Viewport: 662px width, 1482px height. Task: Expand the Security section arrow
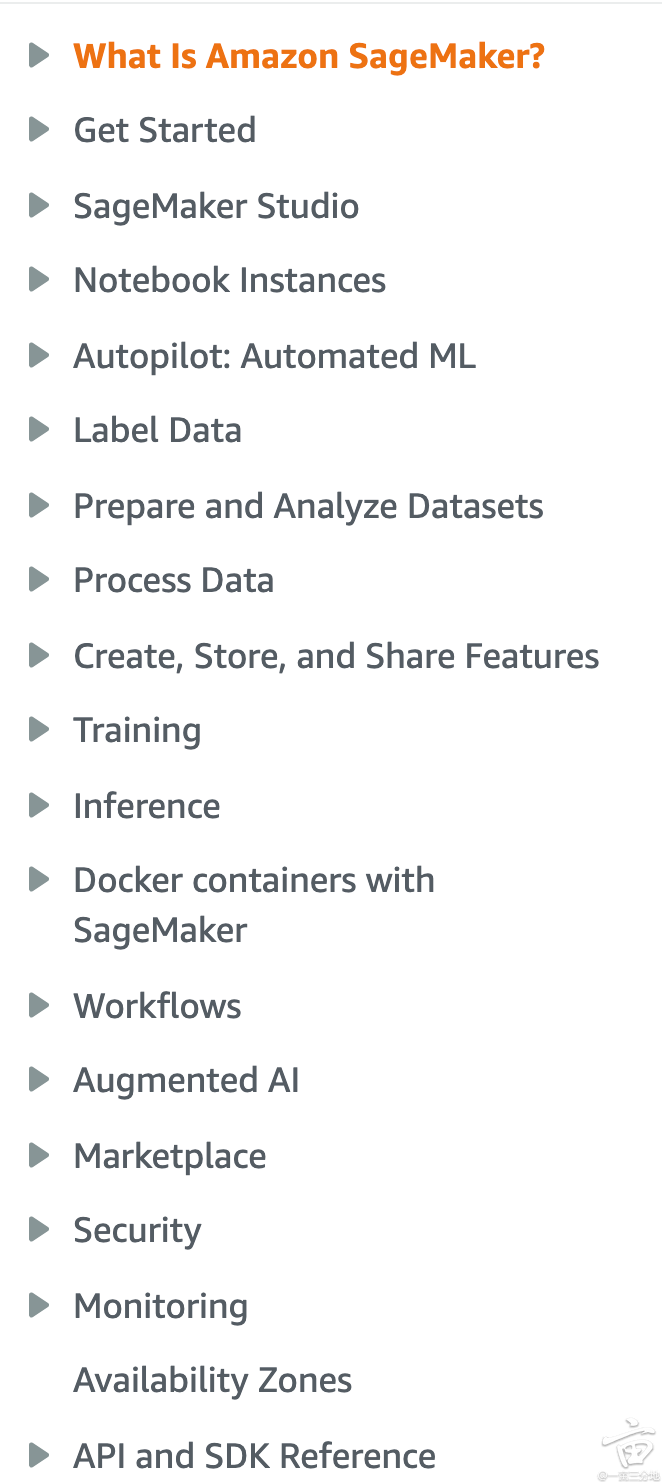pos(39,1230)
